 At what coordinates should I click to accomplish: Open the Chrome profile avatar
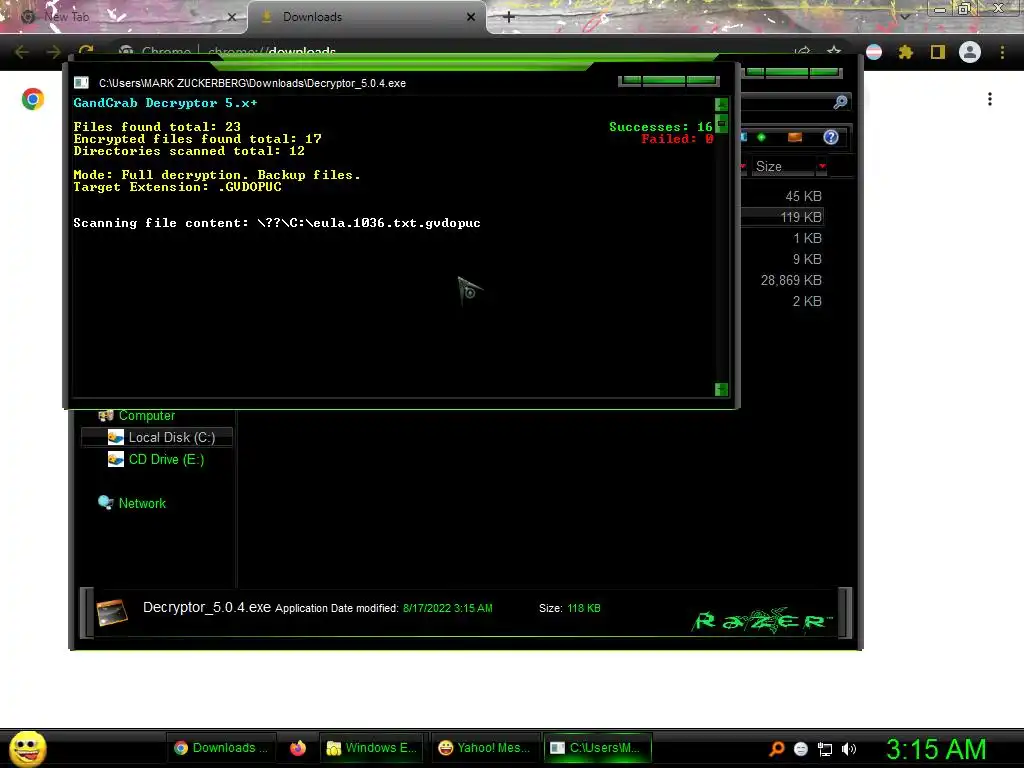(x=970, y=52)
